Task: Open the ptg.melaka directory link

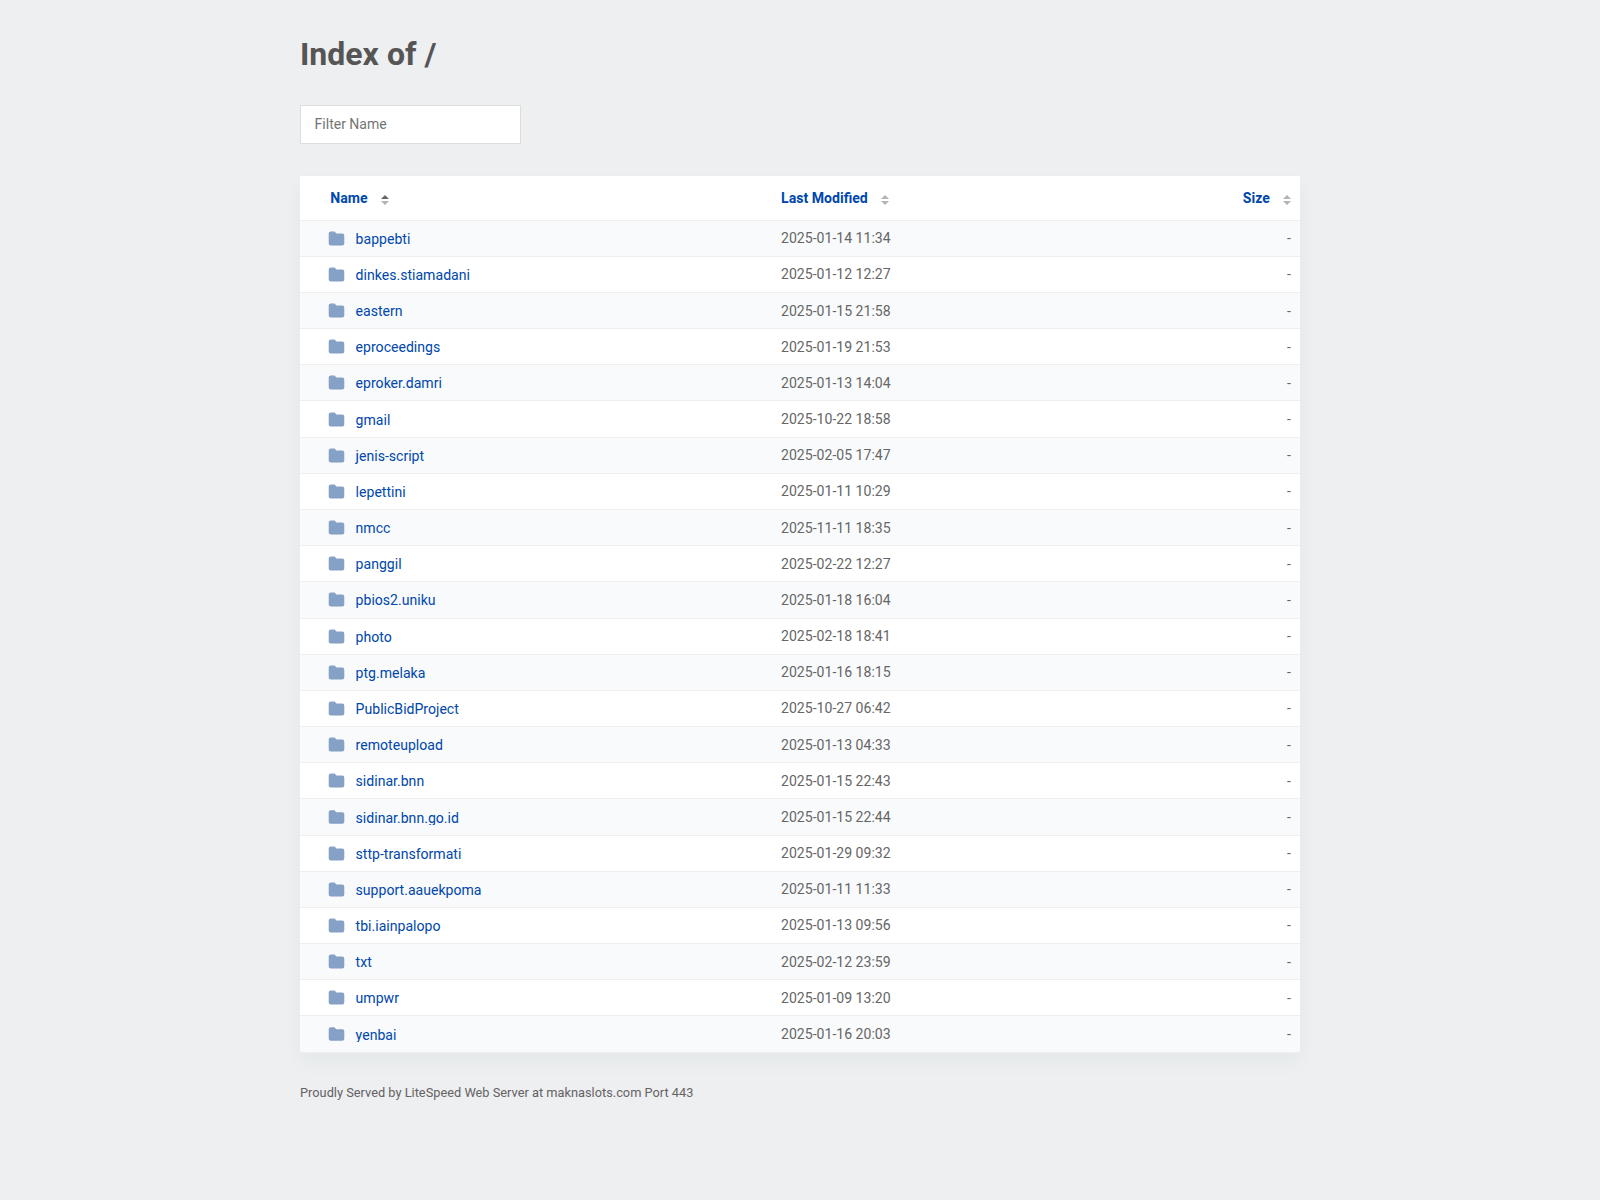Action: pyautogui.click(x=391, y=673)
